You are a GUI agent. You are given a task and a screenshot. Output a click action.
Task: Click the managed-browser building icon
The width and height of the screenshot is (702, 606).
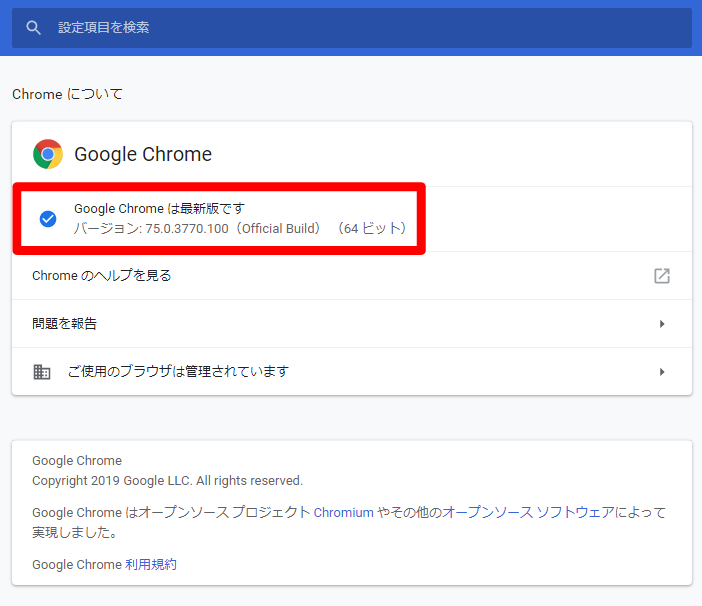[x=42, y=371]
